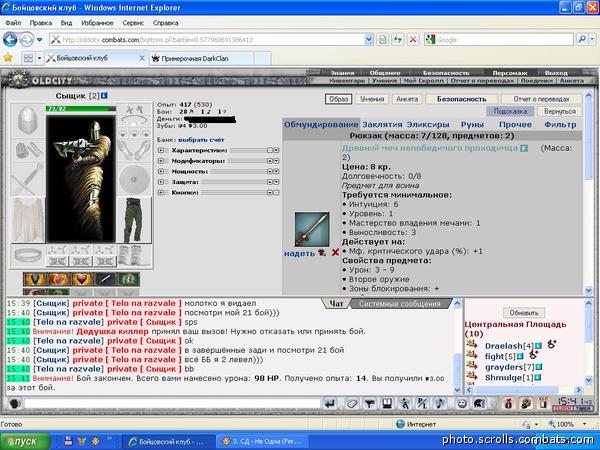Open the back-button history dropdown arrow
Screen dimensions: 600x450
click(x=39, y=39)
